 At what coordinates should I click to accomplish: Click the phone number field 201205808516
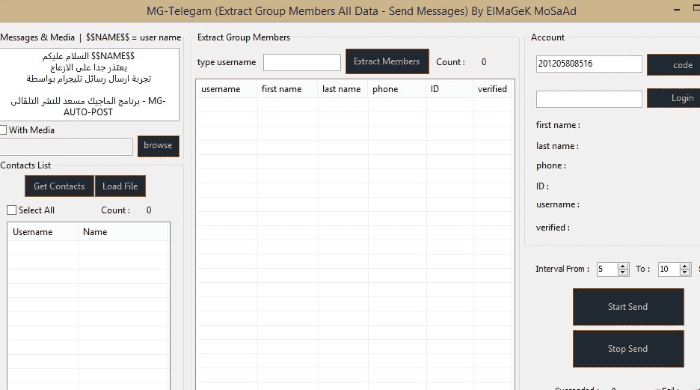589,64
